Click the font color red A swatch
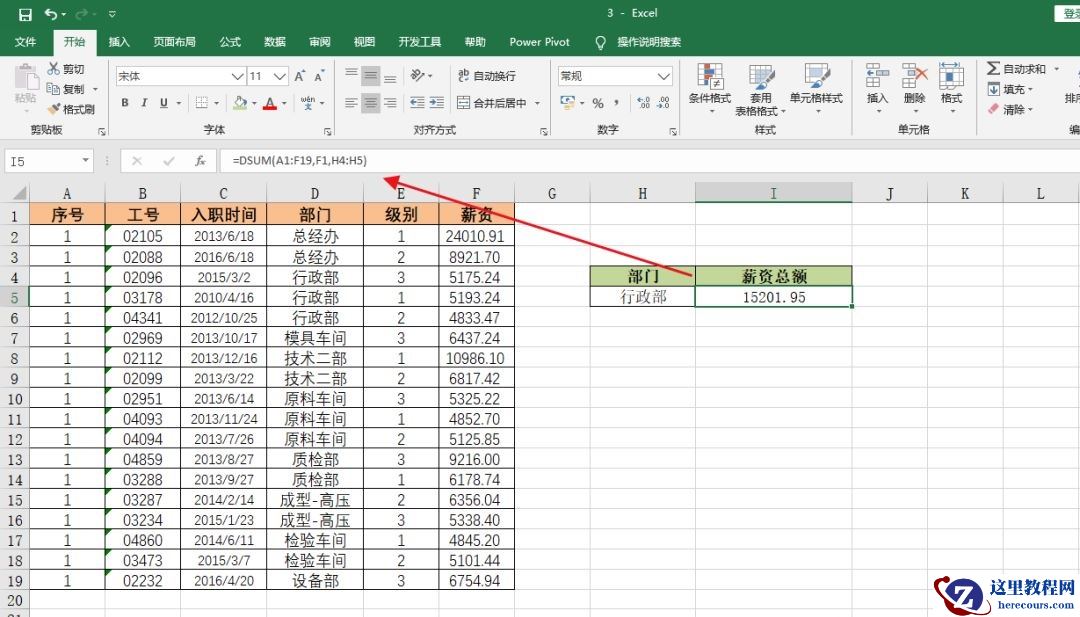1080x617 pixels. coord(269,103)
